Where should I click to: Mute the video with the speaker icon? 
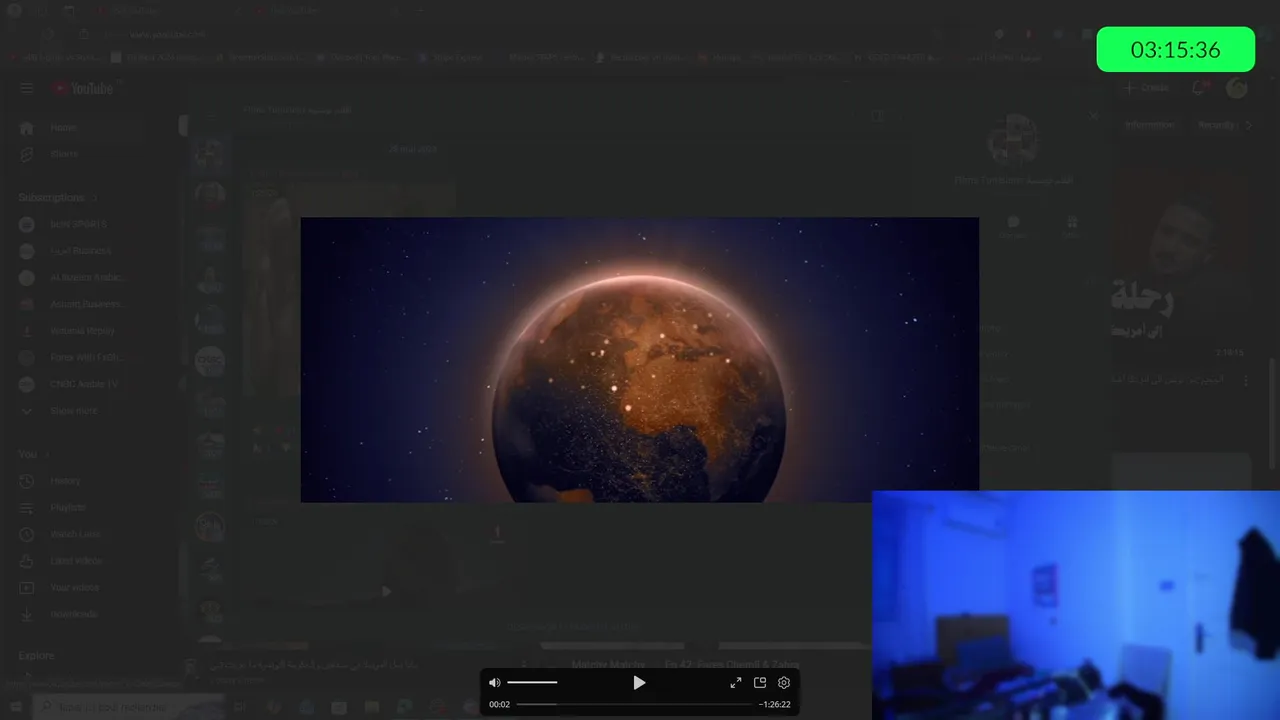494,683
